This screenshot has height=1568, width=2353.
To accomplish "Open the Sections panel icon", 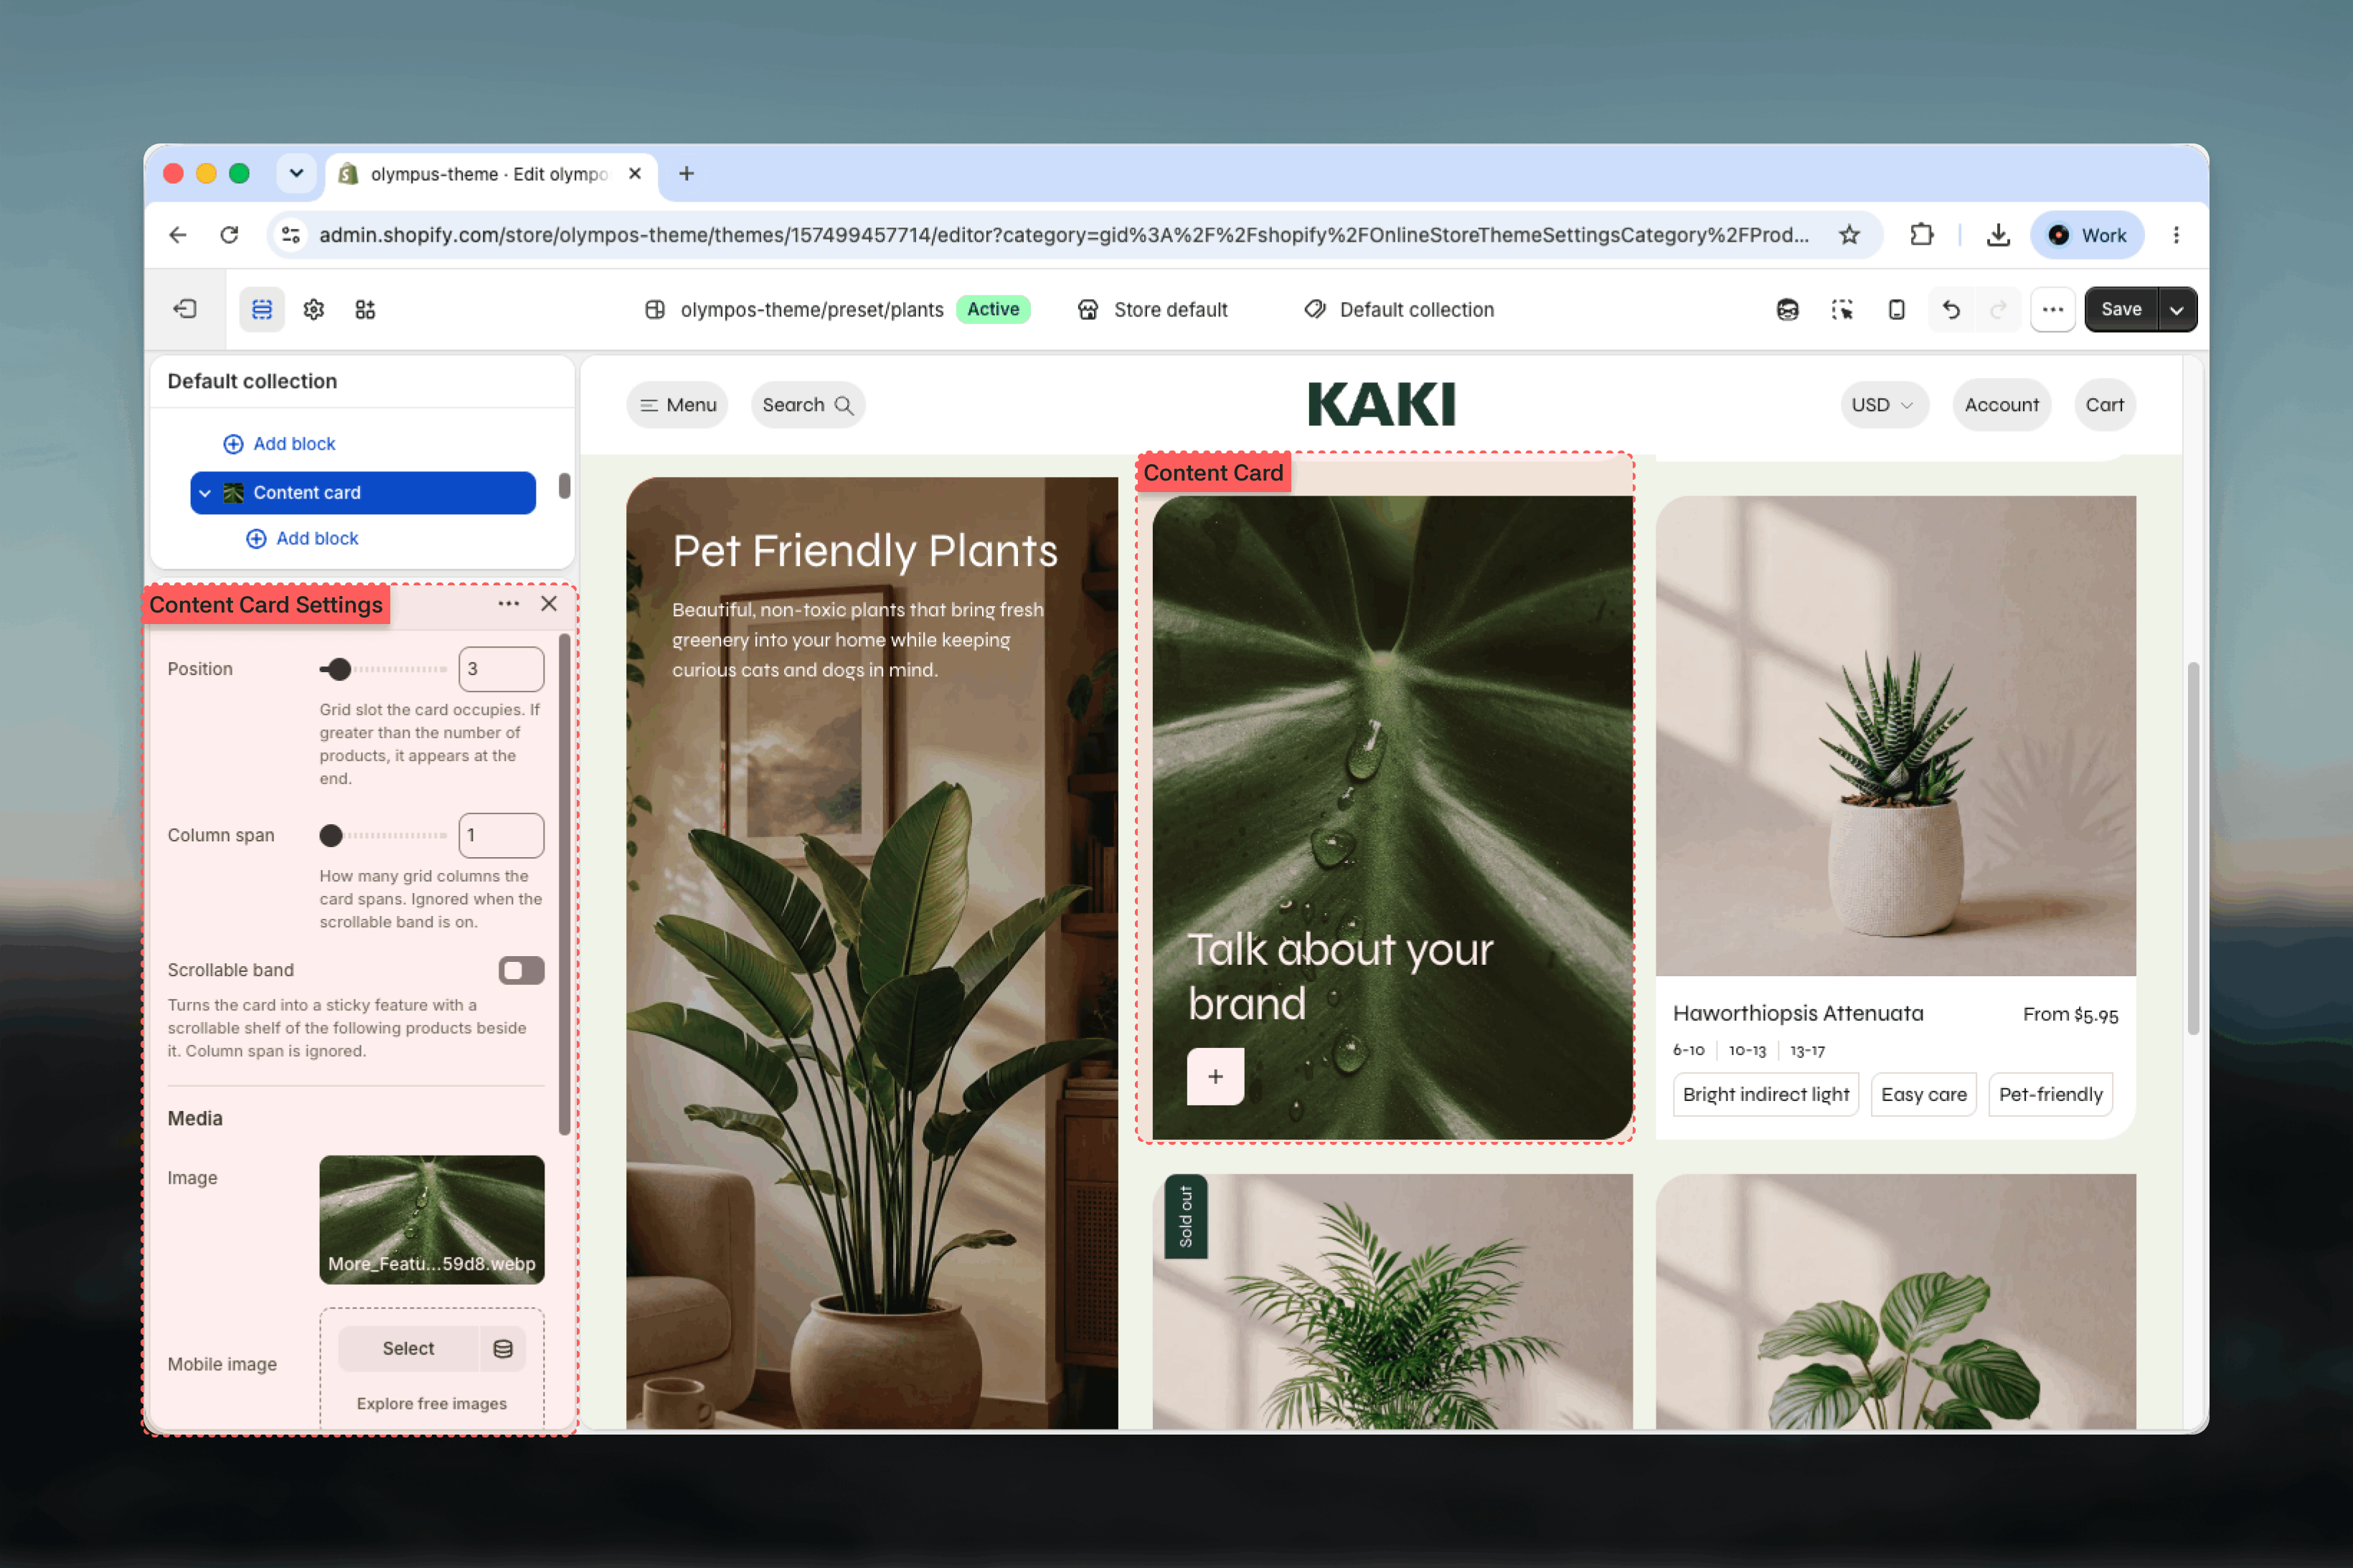I will click(x=262, y=309).
